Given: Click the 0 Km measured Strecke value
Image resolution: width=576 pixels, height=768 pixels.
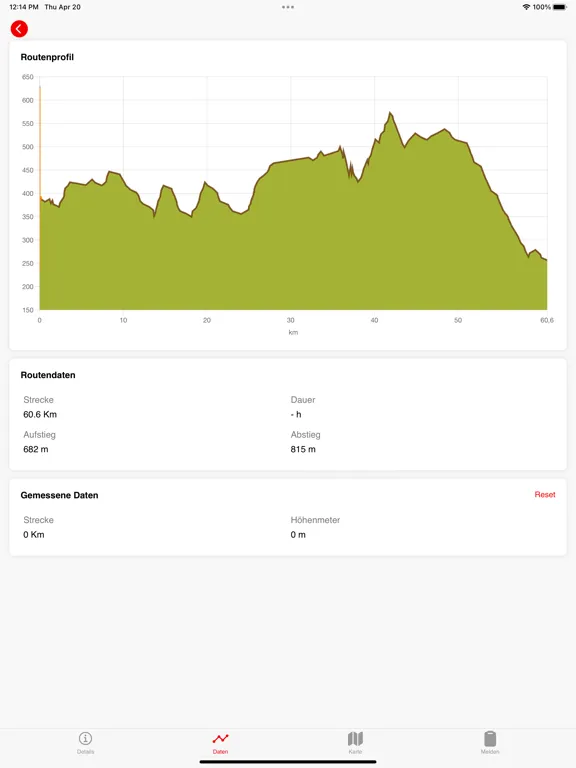Looking at the screenshot, I should (34, 534).
